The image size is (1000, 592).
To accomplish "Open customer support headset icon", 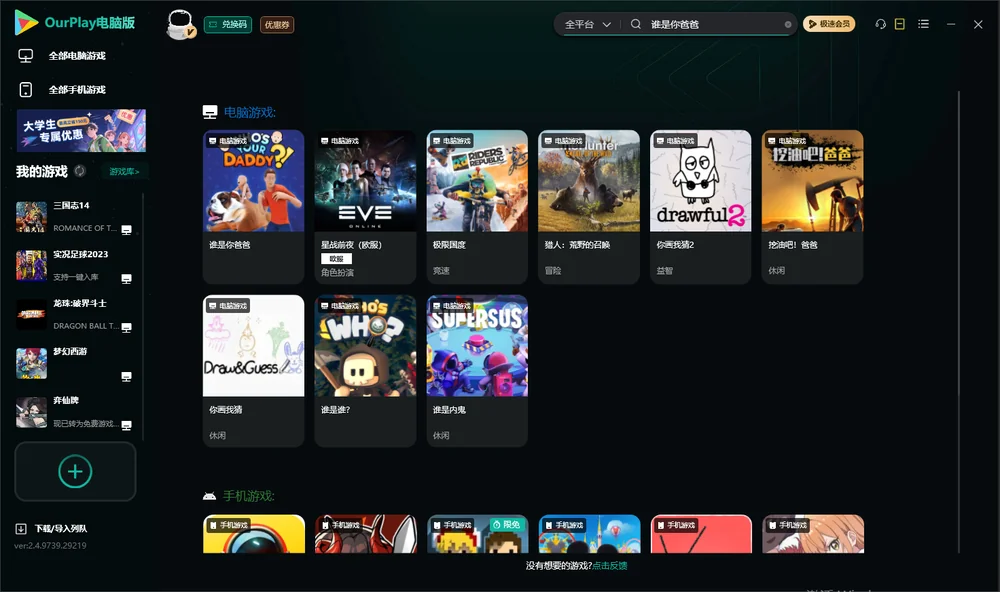I will point(881,24).
